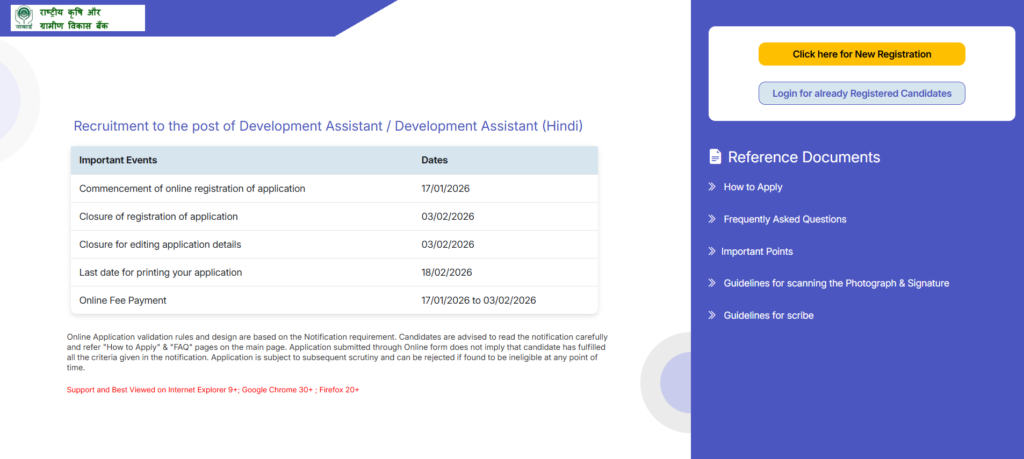Click chevron icon beside Guidelines for scanning Photograph

(712, 283)
